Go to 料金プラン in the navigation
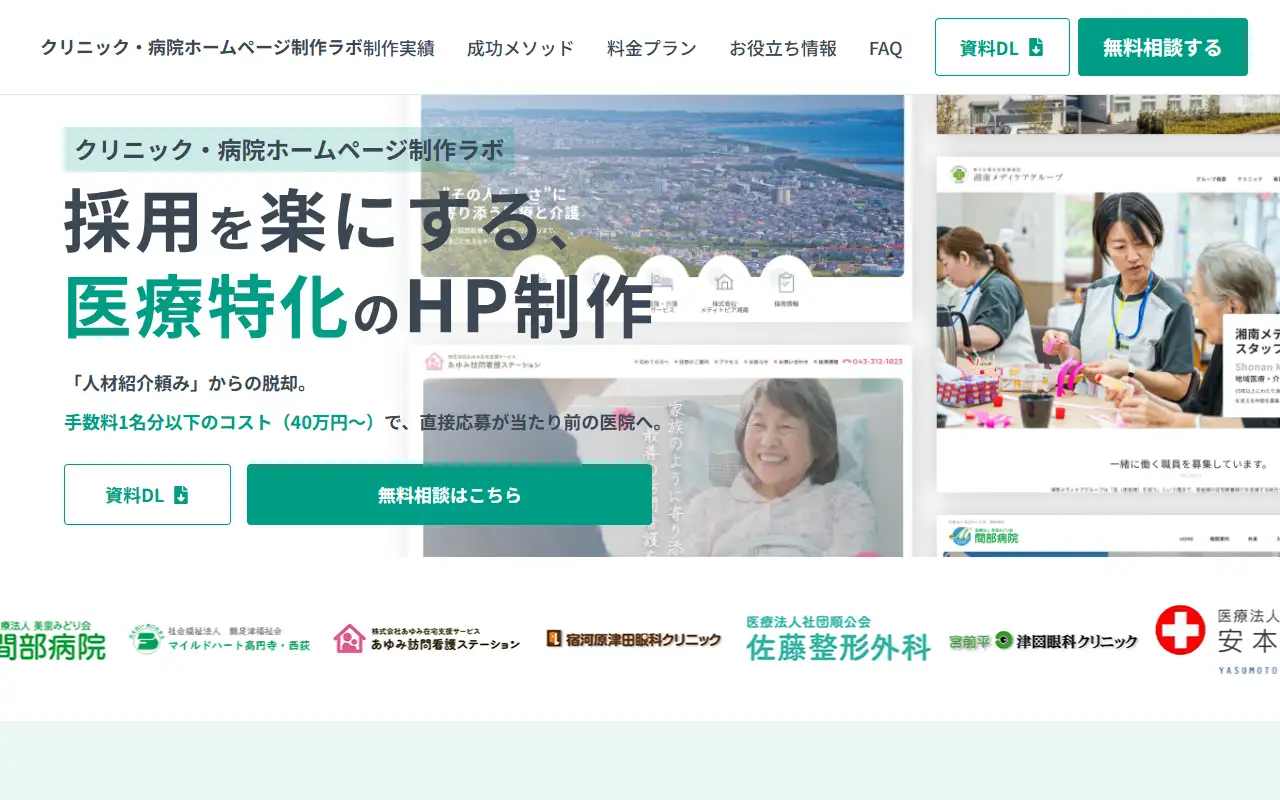This screenshot has height=800, width=1280. click(x=651, y=47)
